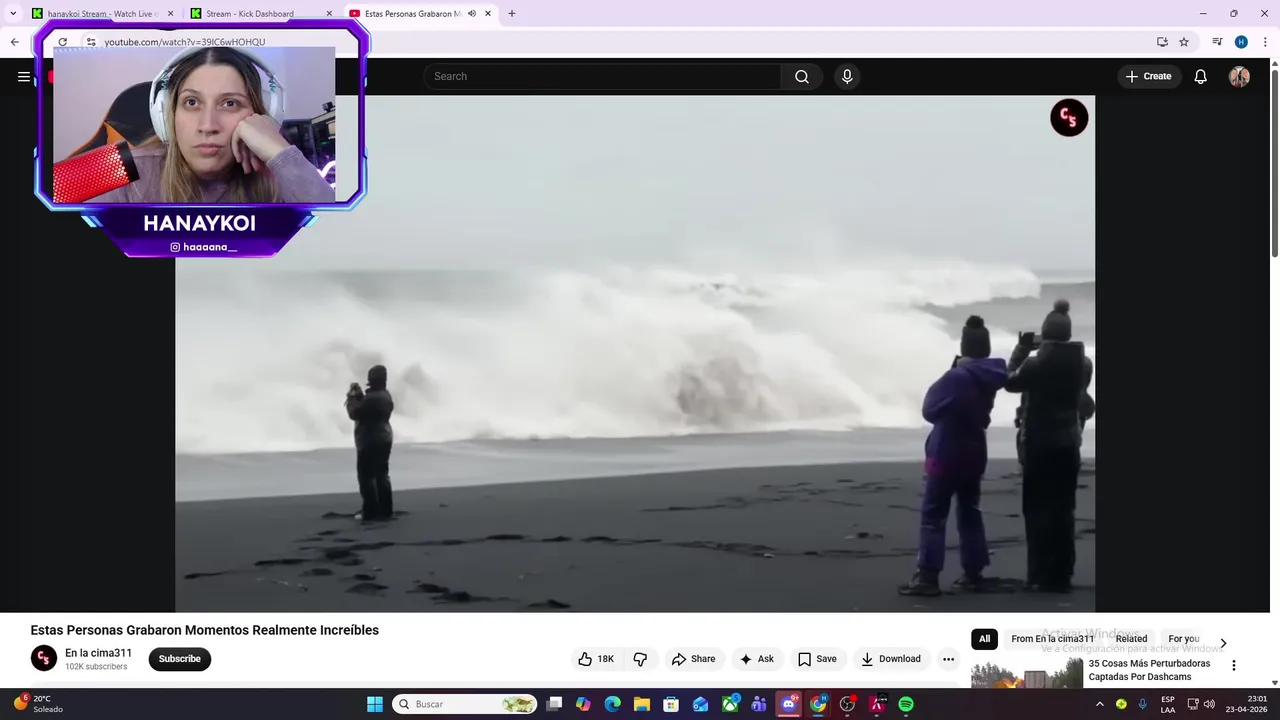Click the main video player
The width and height of the screenshot is (1280, 720).
pos(635,354)
